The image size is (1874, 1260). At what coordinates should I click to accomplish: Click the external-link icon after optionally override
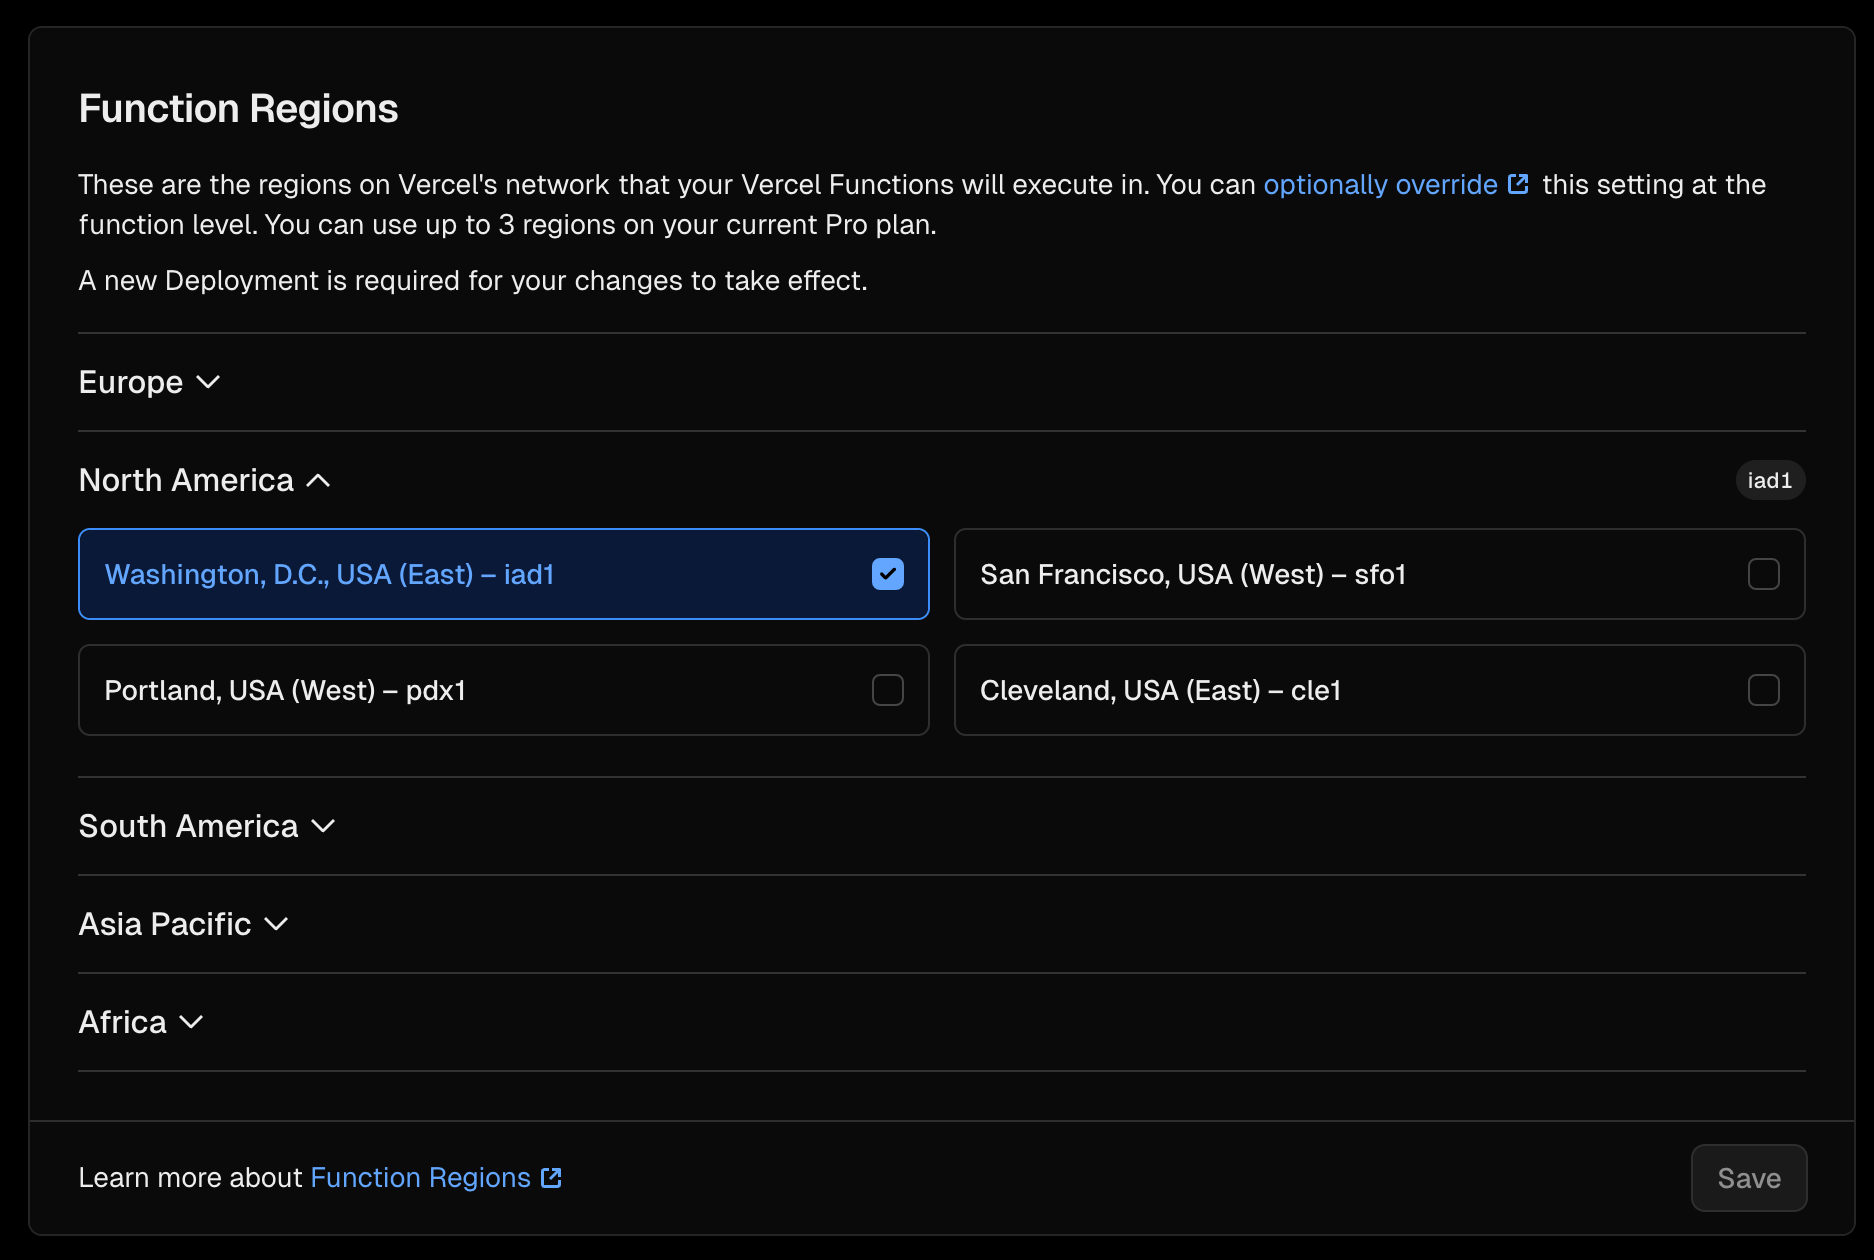[x=1518, y=184]
